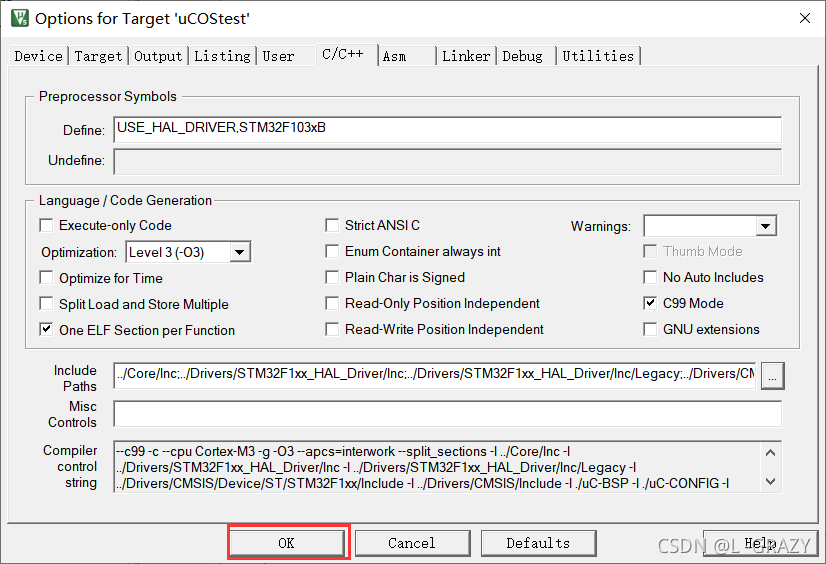This screenshot has height=564, width=826.
Task: Switch to the Target tab
Action: click(x=98, y=56)
